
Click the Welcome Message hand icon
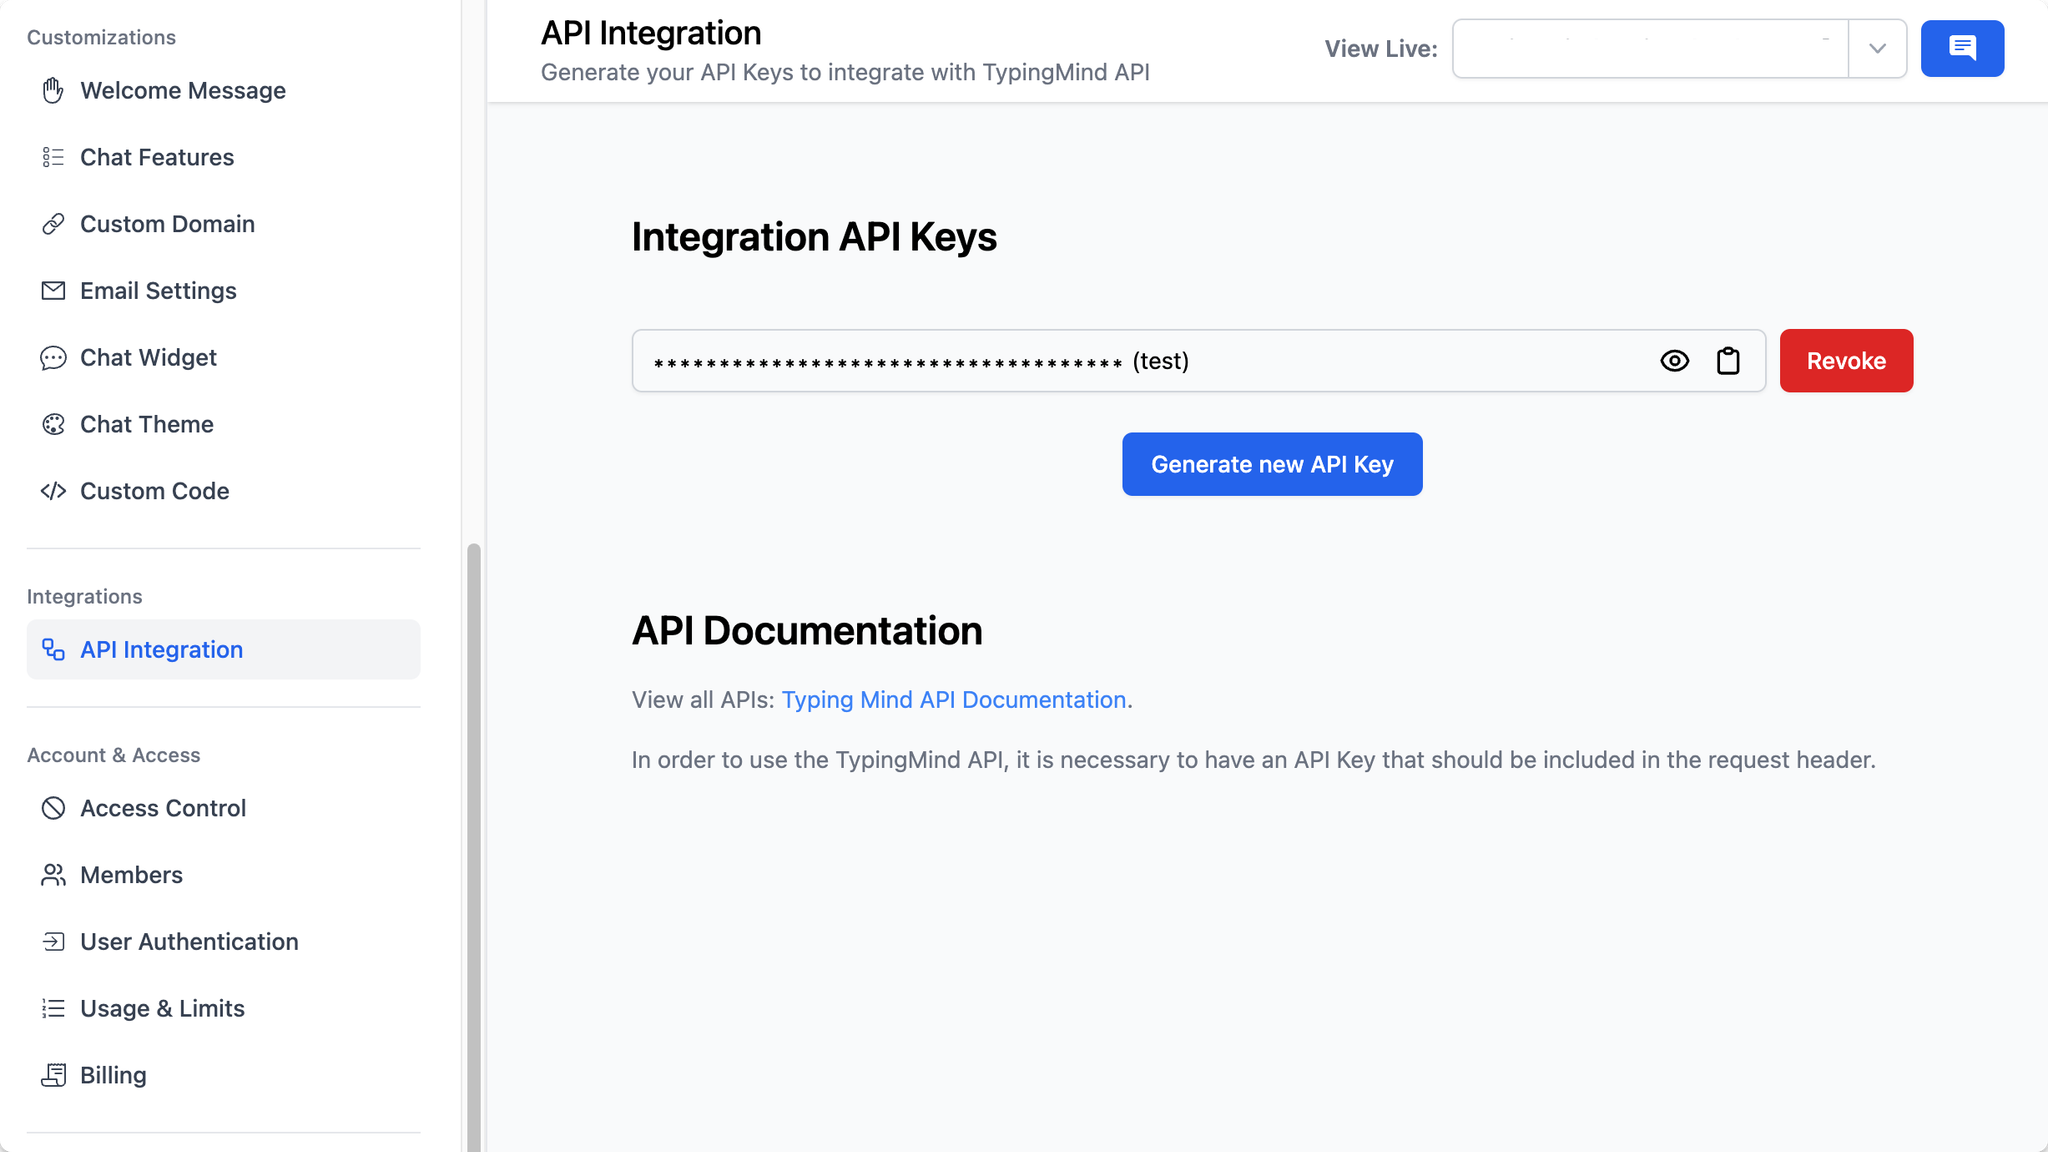click(x=53, y=90)
